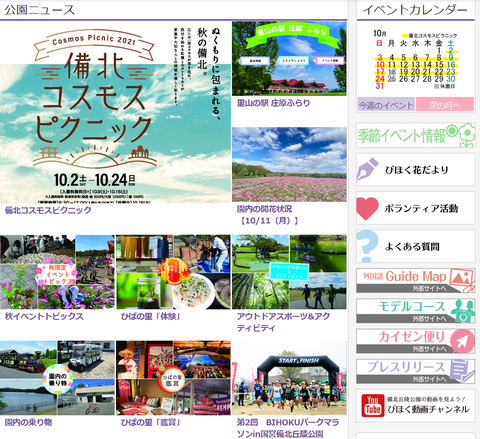The image size is (480, 439).
Task: Open ボランティア活動 link text
Action: tap(421, 209)
